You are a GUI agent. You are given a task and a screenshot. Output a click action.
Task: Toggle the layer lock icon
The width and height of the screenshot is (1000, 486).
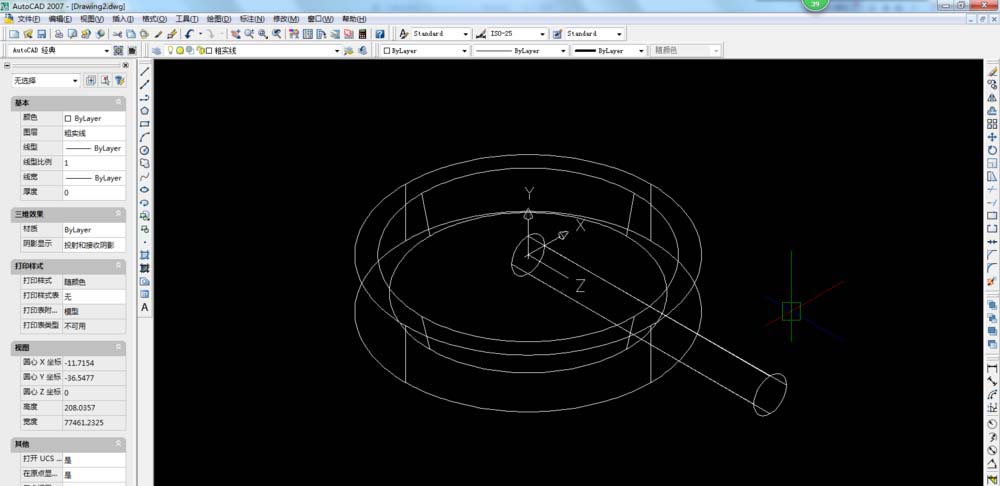coord(200,50)
